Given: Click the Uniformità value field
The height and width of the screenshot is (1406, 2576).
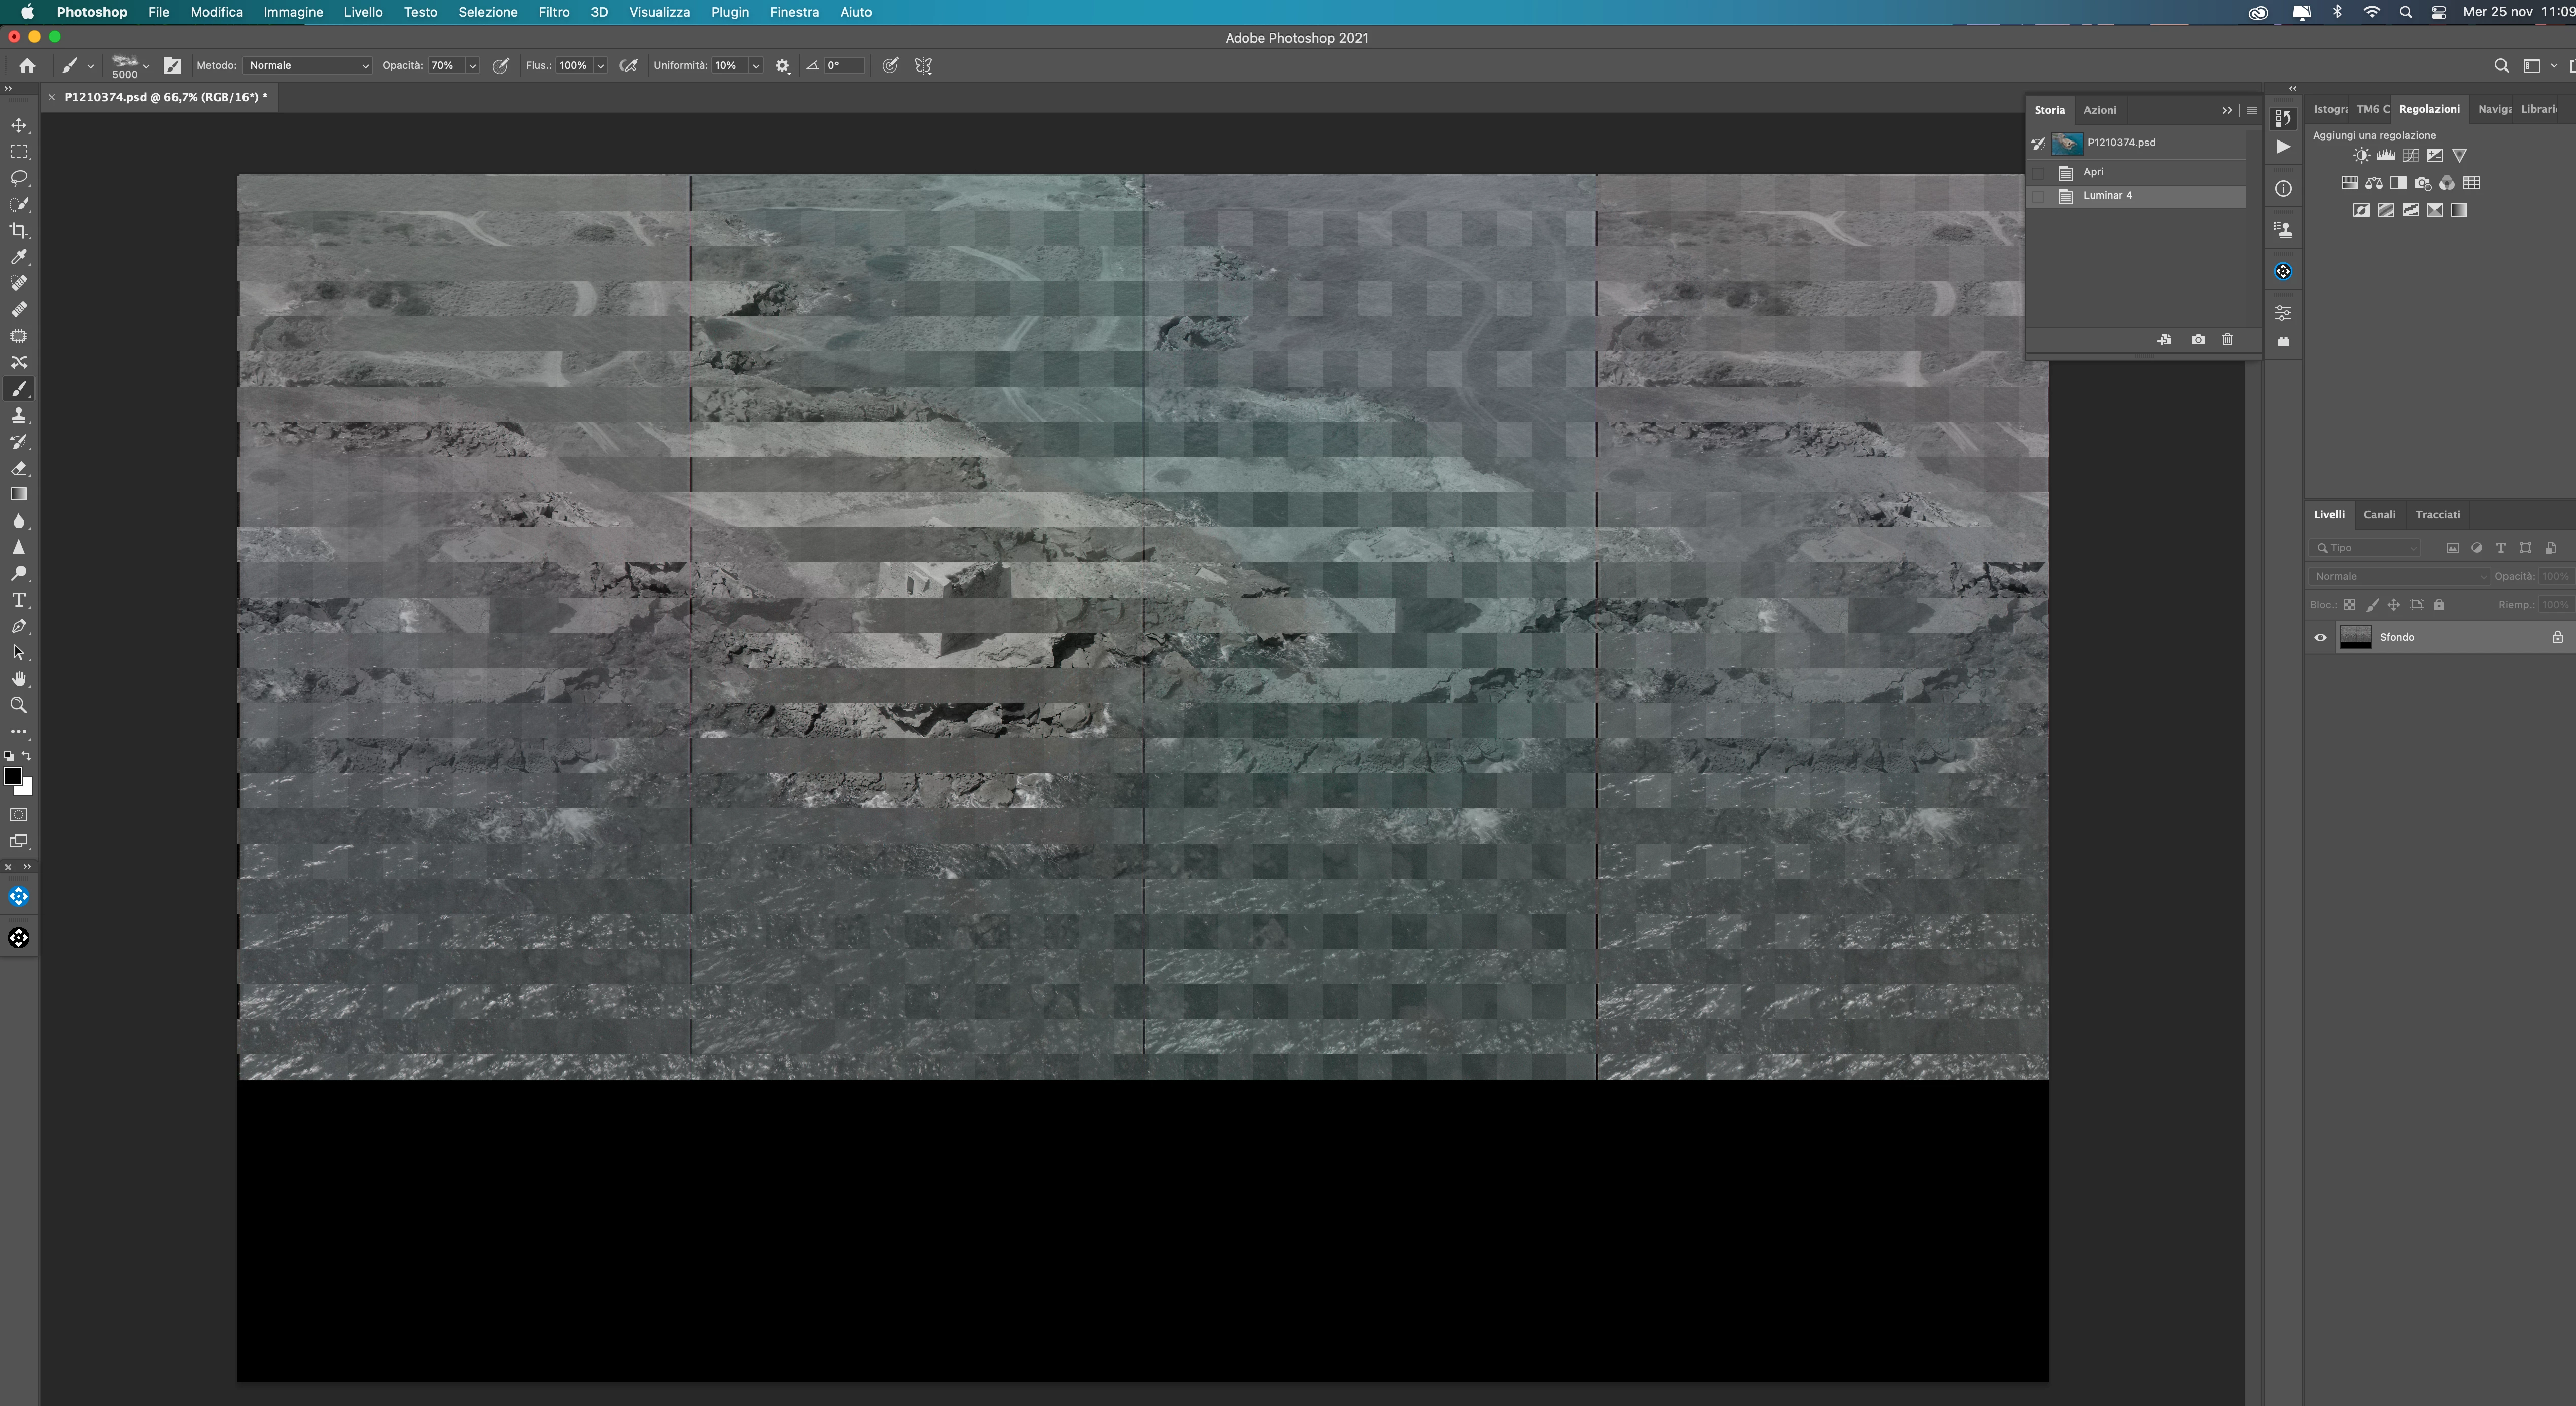Looking at the screenshot, I should (728, 66).
